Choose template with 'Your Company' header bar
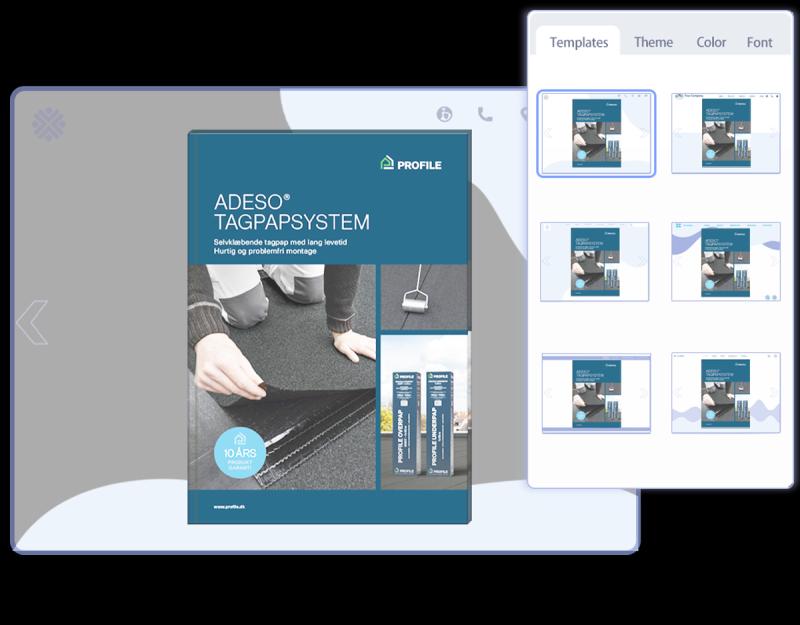The image size is (800, 625). [726, 134]
